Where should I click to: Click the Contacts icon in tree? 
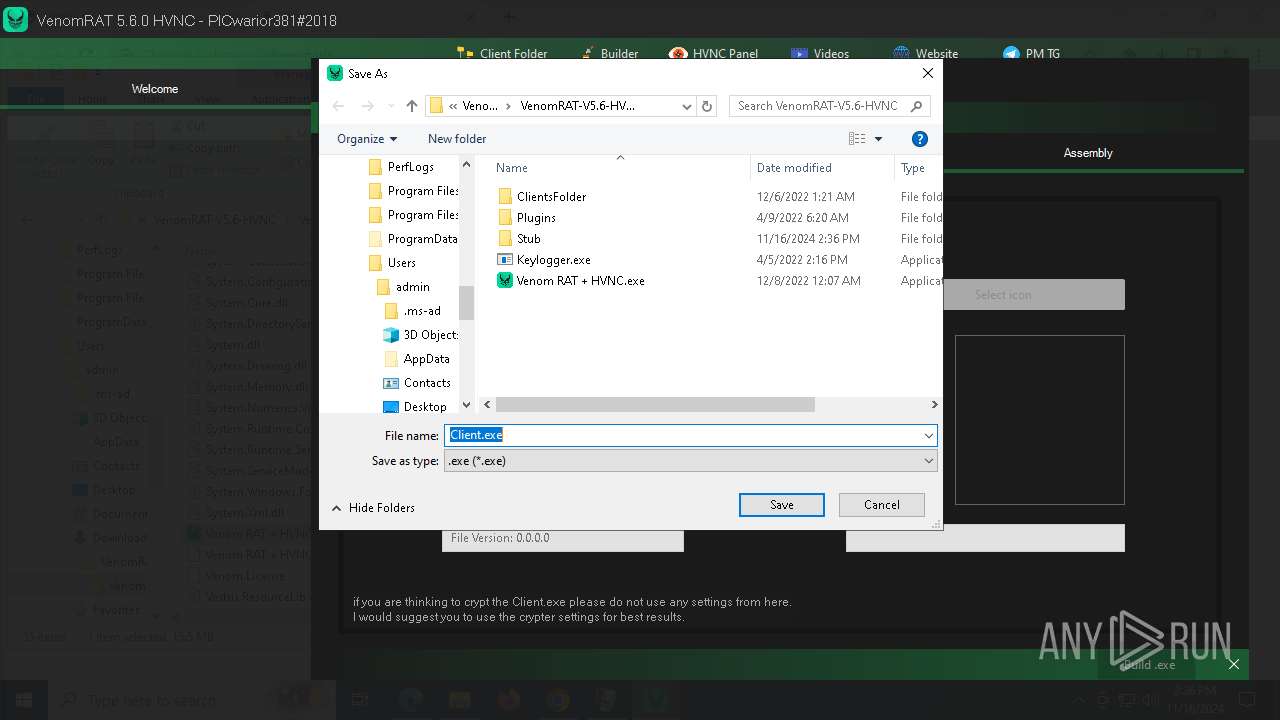click(391, 383)
